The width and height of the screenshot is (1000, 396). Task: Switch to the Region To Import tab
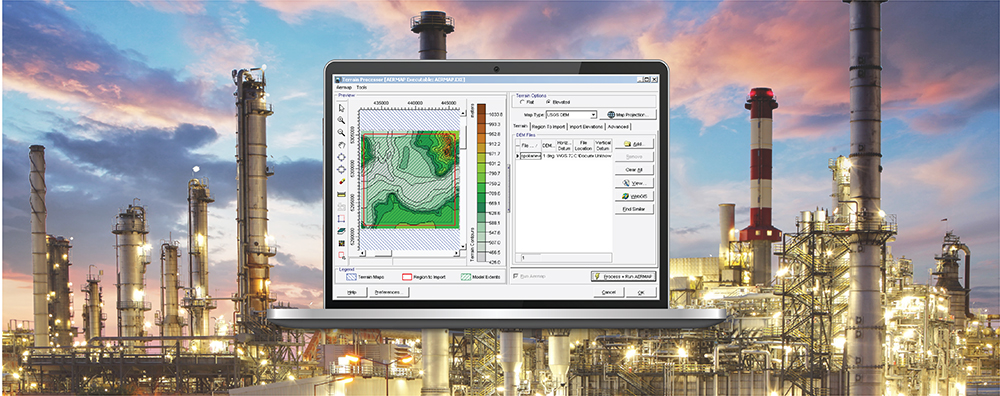click(548, 127)
